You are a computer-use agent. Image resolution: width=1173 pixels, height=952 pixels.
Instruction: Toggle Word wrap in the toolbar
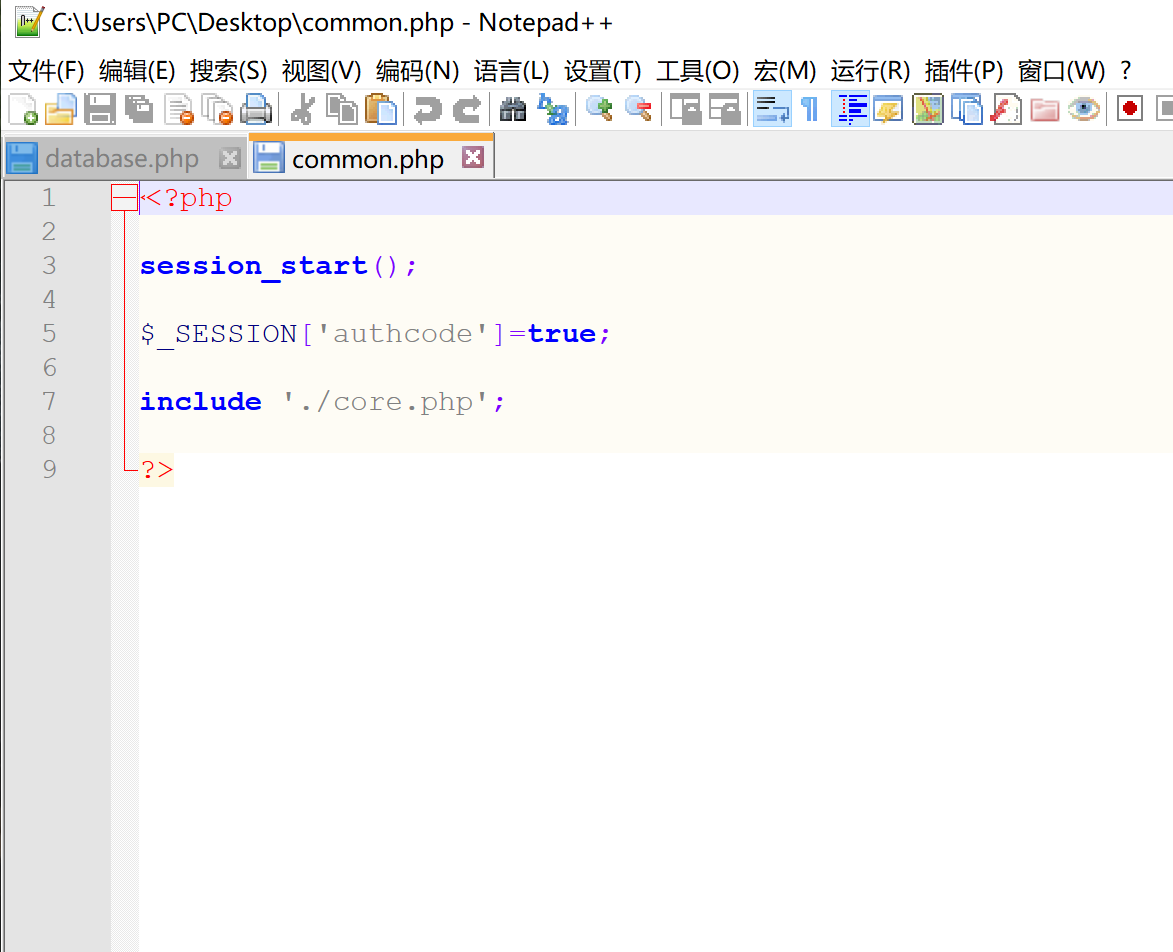pos(771,109)
